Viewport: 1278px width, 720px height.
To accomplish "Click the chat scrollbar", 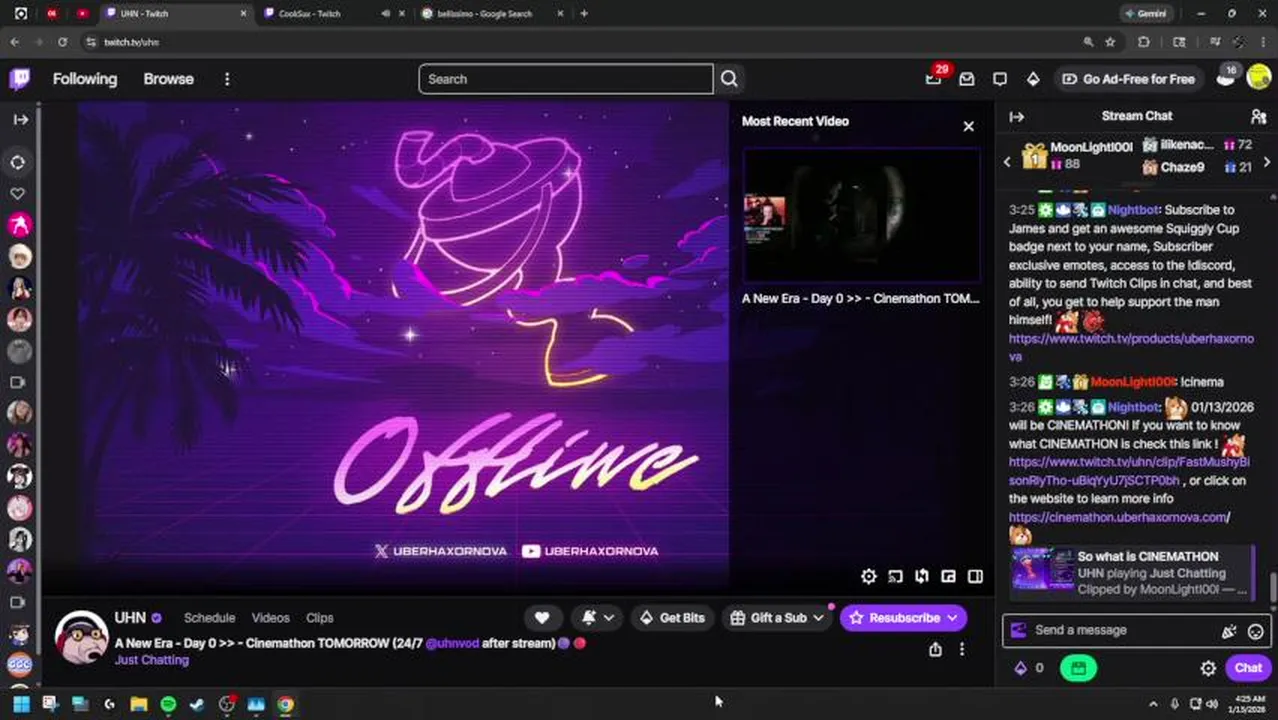I will coord(1272,588).
